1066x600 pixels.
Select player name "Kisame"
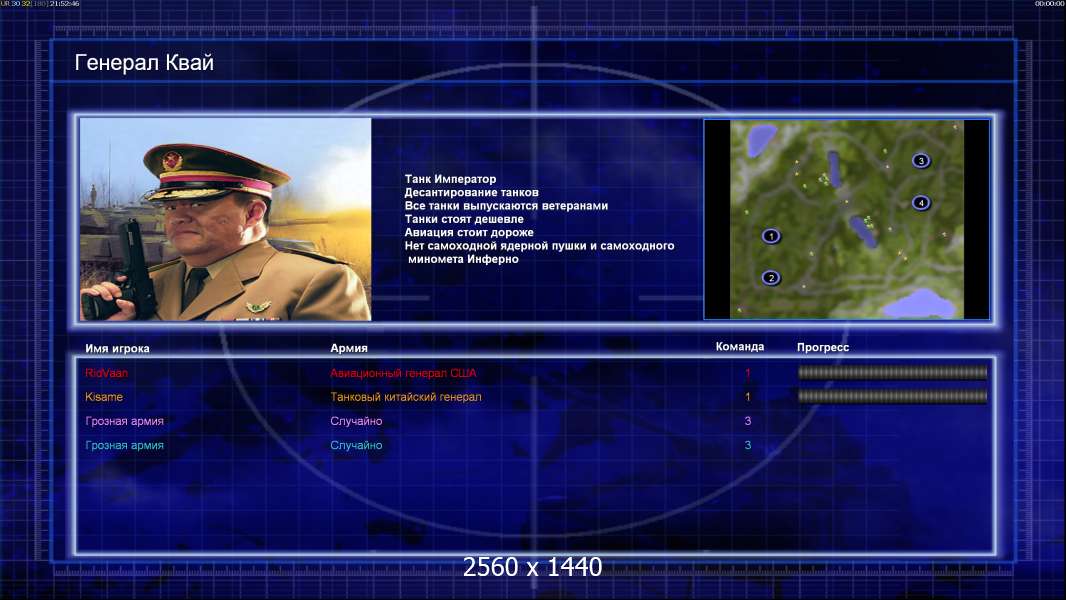point(104,397)
